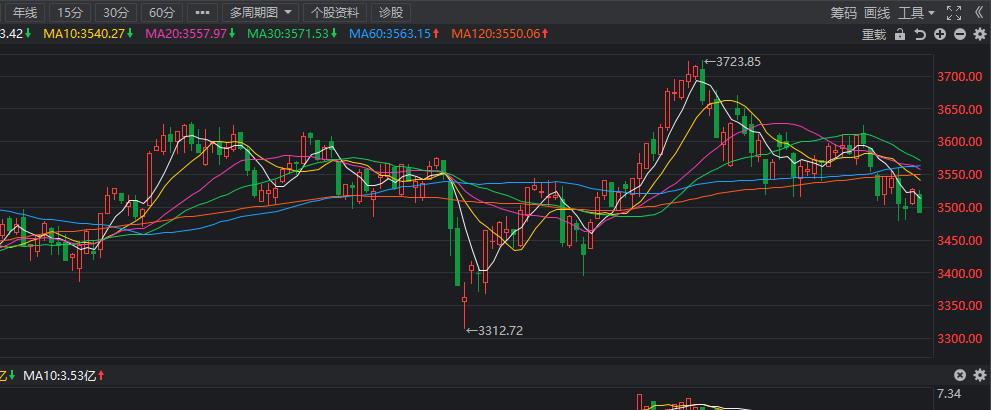Image resolution: width=991 pixels, height=410 pixels.
Task: Click the volume MA10:3.53亿 label
Action: [64, 375]
